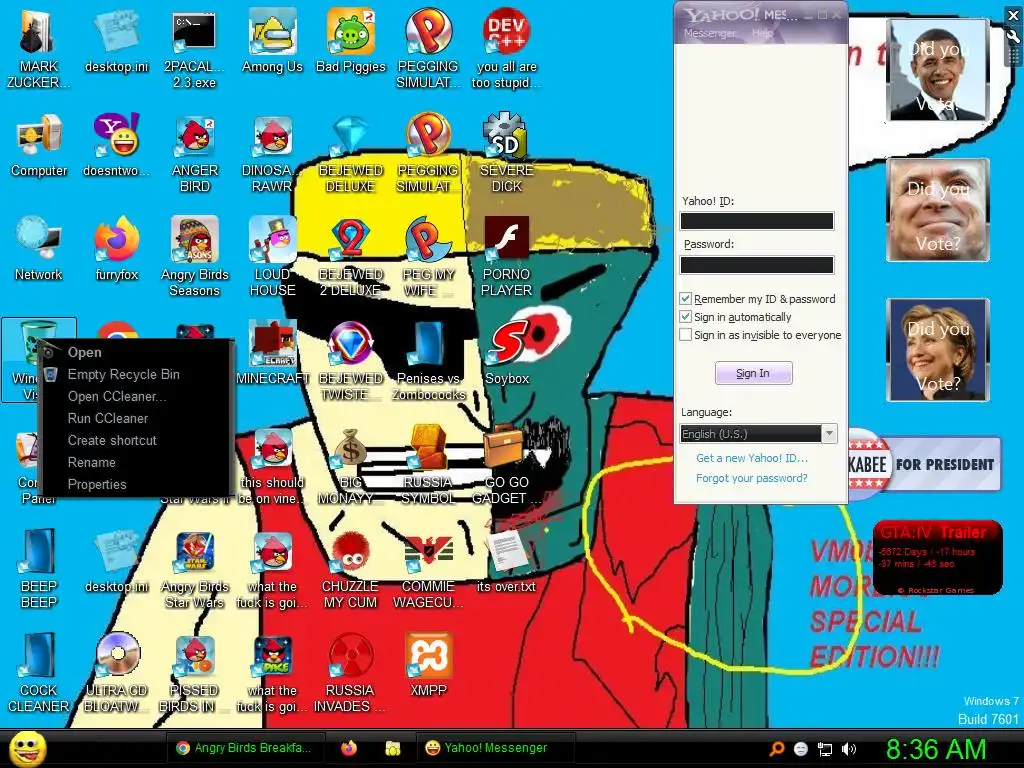The height and width of the screenshot is (768, 1024).
Task: Open the Among Us desktop shortcut
Action: pyautogui.click(x=272, y=41)
